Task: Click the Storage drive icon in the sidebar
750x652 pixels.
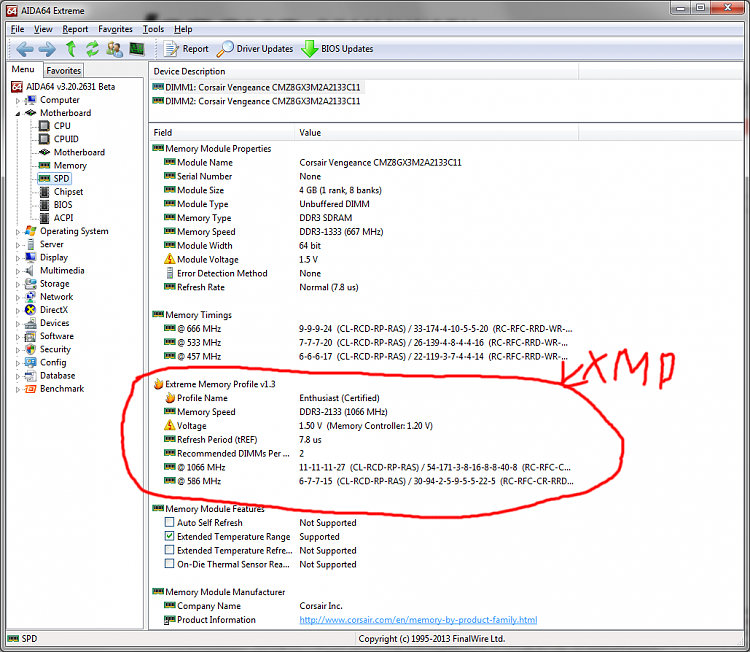Action: (31, 284)
